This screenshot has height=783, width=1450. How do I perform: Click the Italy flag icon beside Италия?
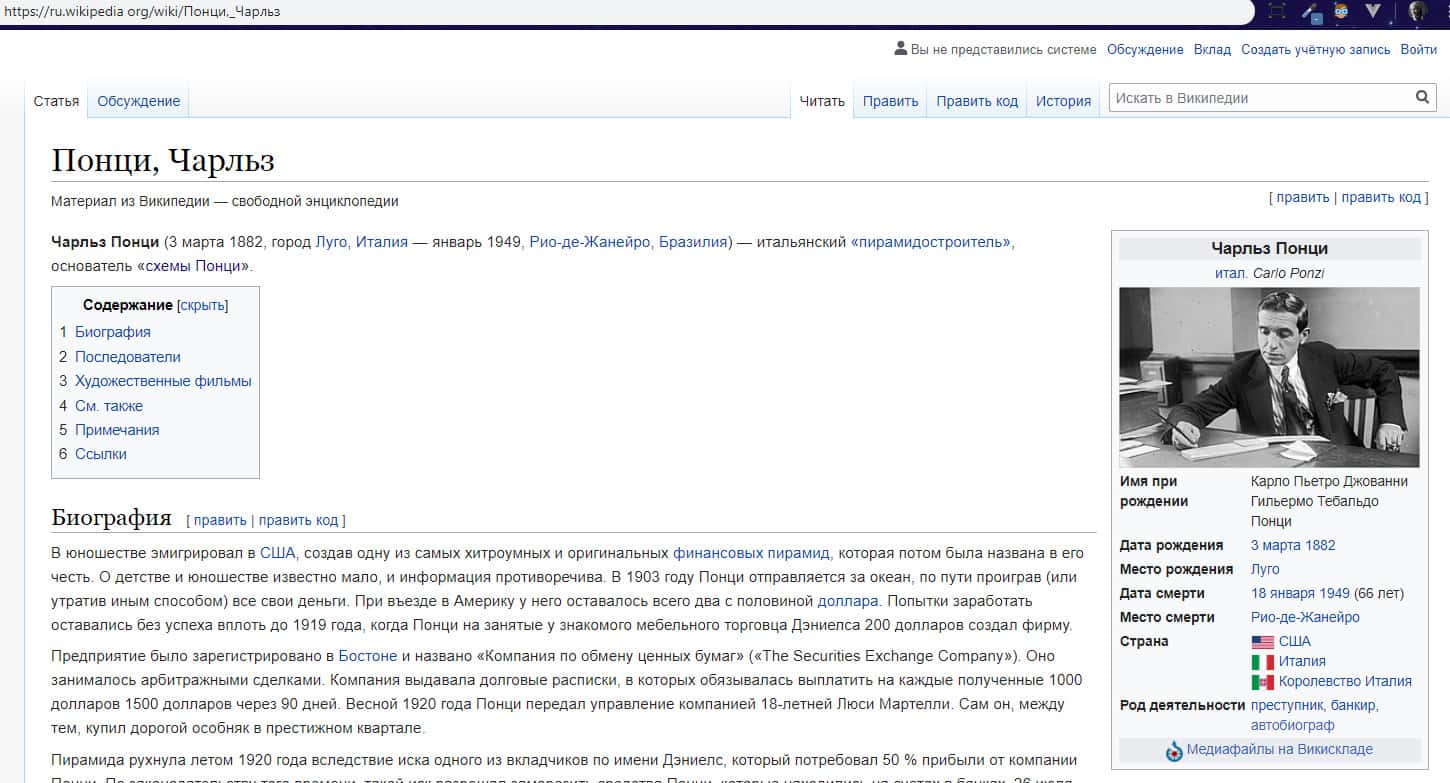1263,662
